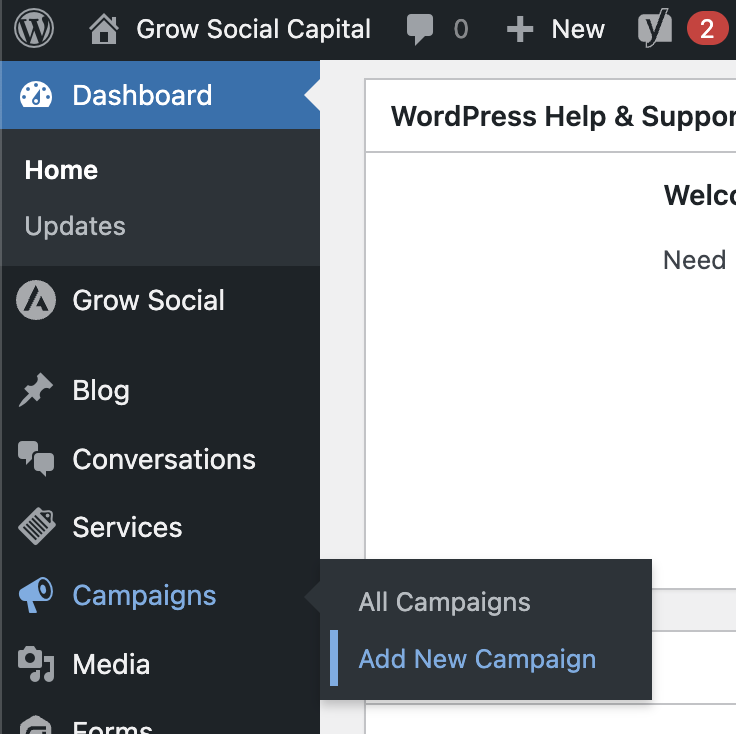Open the Media menu
This screenshot has width=736, height=734.
111,665
